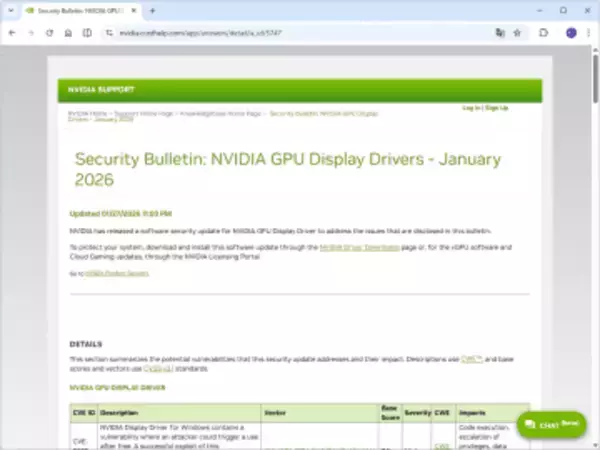The width and height of the screenshot is (600, 450).
Task: Open the NVIDIA Product Security link
Action: point(117,273)
